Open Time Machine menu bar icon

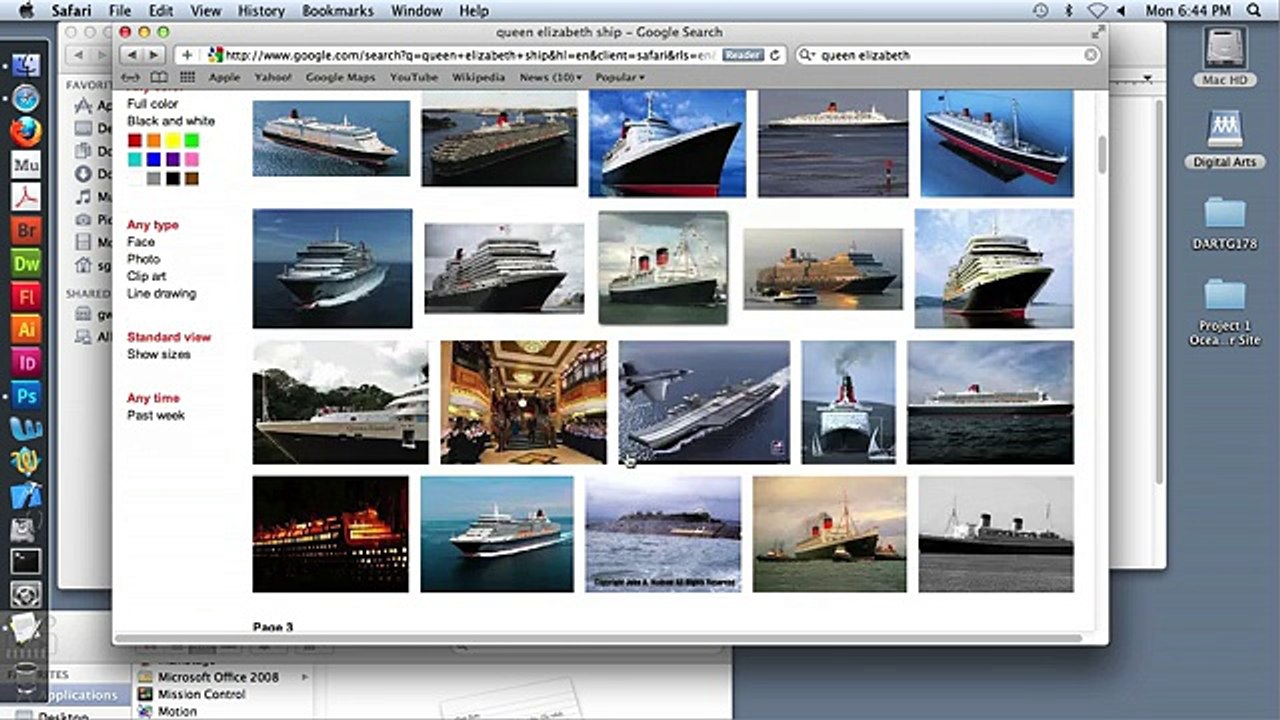point(1041,11)
